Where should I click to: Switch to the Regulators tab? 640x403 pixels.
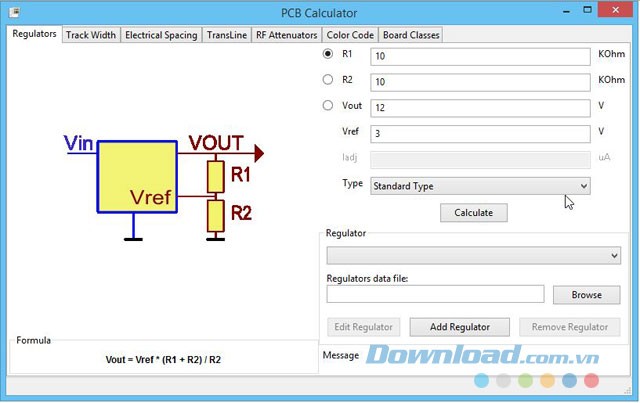pyautogui.click(x=34, y=34)
